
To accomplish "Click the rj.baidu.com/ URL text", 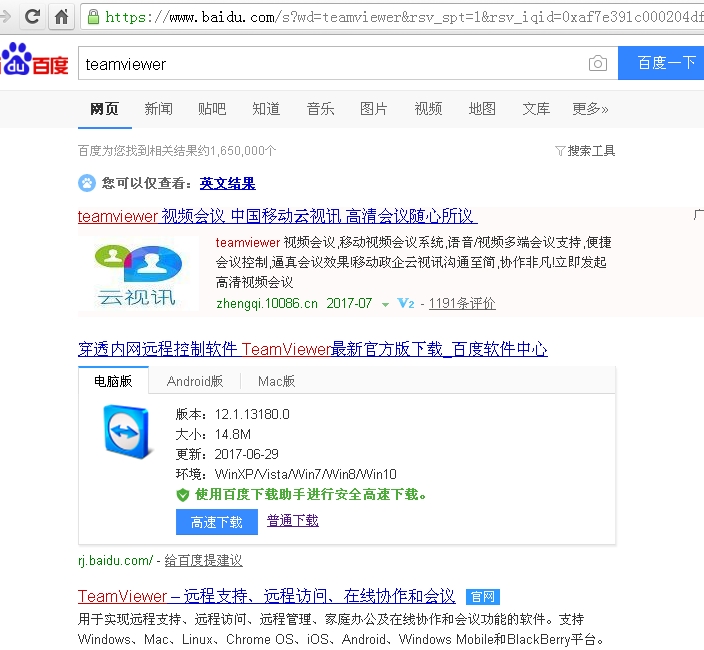I will [115, 561].
